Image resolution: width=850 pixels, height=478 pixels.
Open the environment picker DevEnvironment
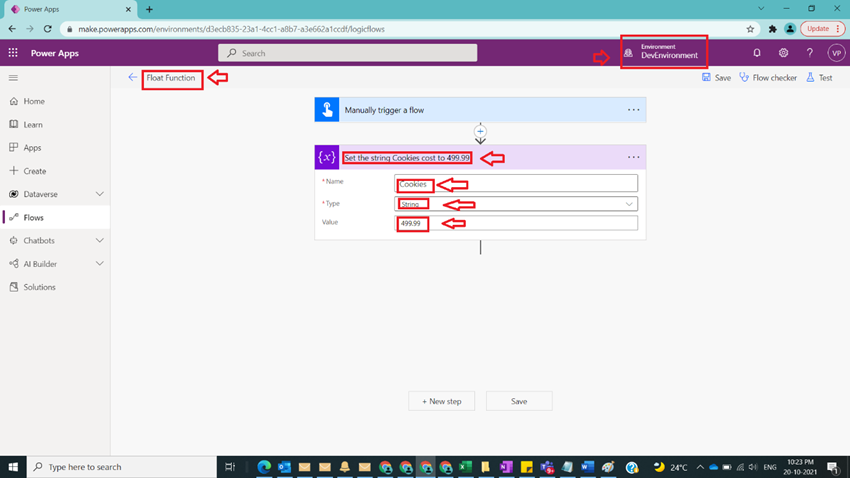click(x=663, y=52)
